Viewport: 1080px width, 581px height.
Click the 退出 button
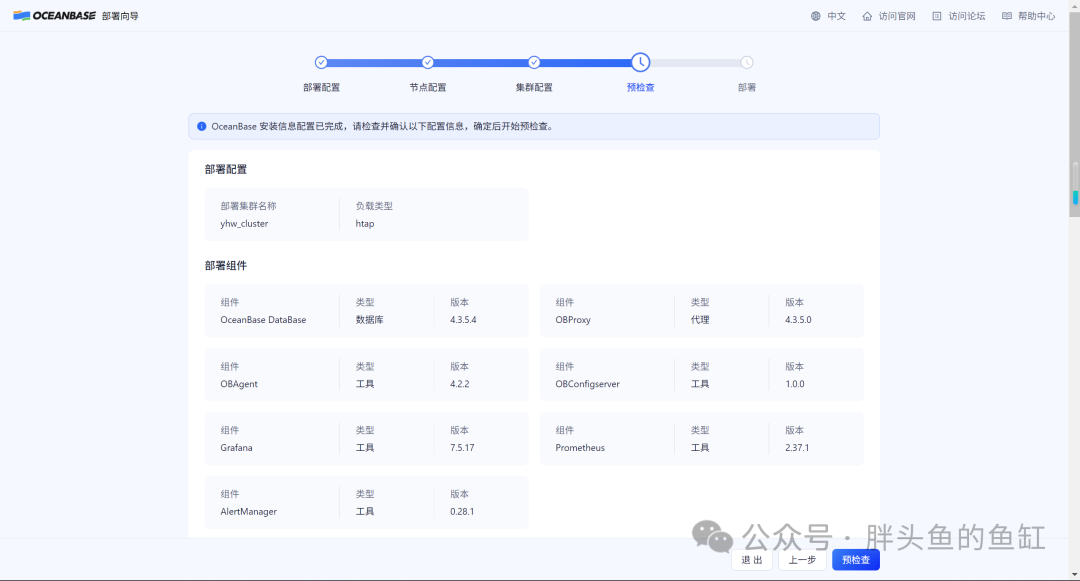coord(752,560)
